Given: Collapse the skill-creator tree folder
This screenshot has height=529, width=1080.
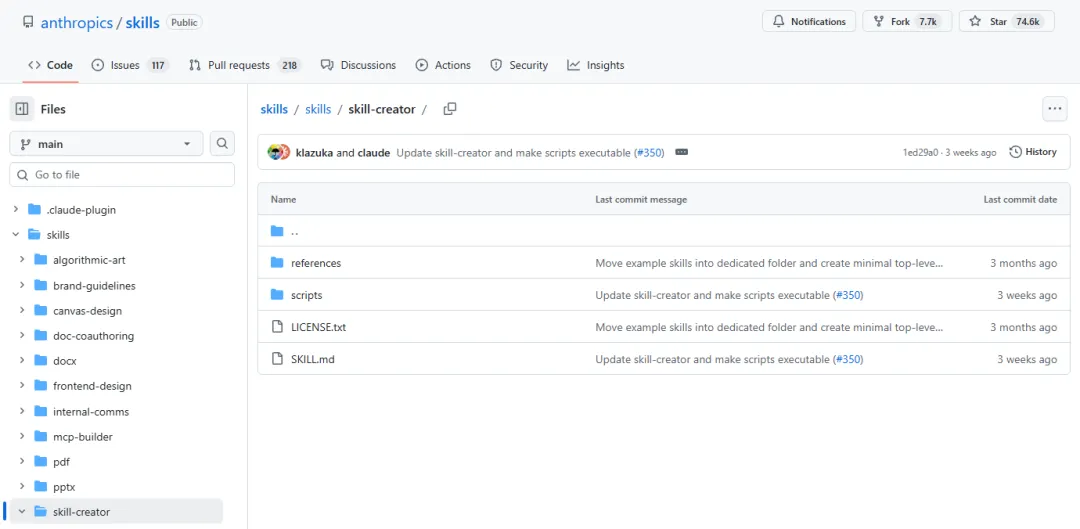Looking at the screenshot, I should pyautogui.click(x=22, y=512).
